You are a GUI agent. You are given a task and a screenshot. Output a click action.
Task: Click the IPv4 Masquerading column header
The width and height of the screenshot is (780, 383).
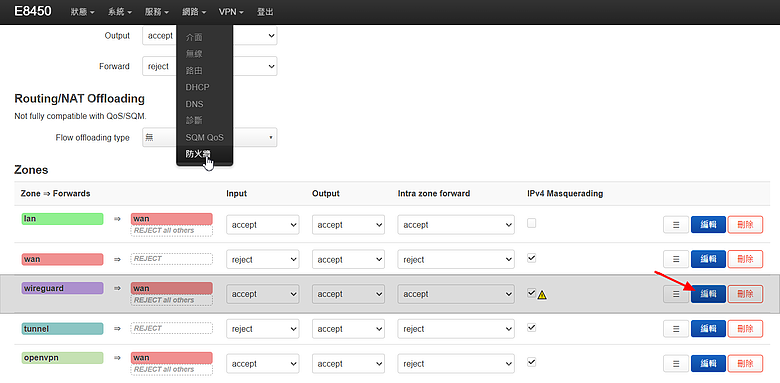[x=565, y=193]
